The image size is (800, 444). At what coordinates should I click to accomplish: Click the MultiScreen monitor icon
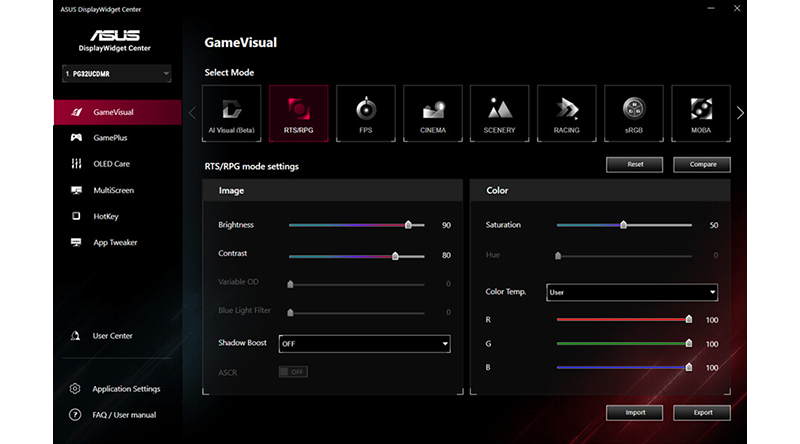point(76,190)
